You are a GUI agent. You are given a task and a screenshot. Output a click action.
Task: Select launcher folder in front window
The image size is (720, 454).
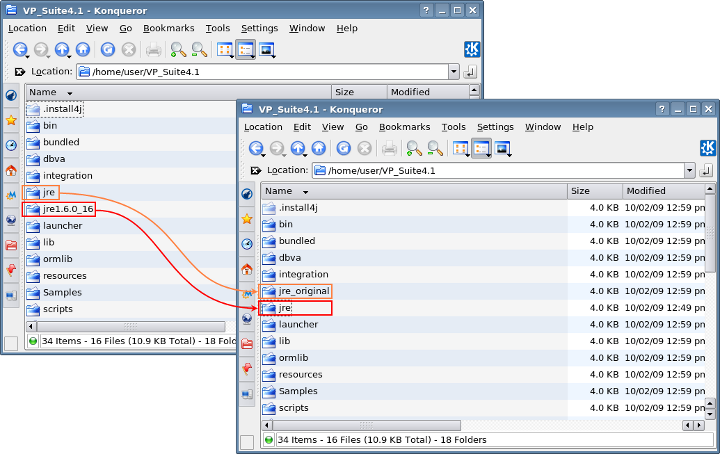(x=291, y=325)
